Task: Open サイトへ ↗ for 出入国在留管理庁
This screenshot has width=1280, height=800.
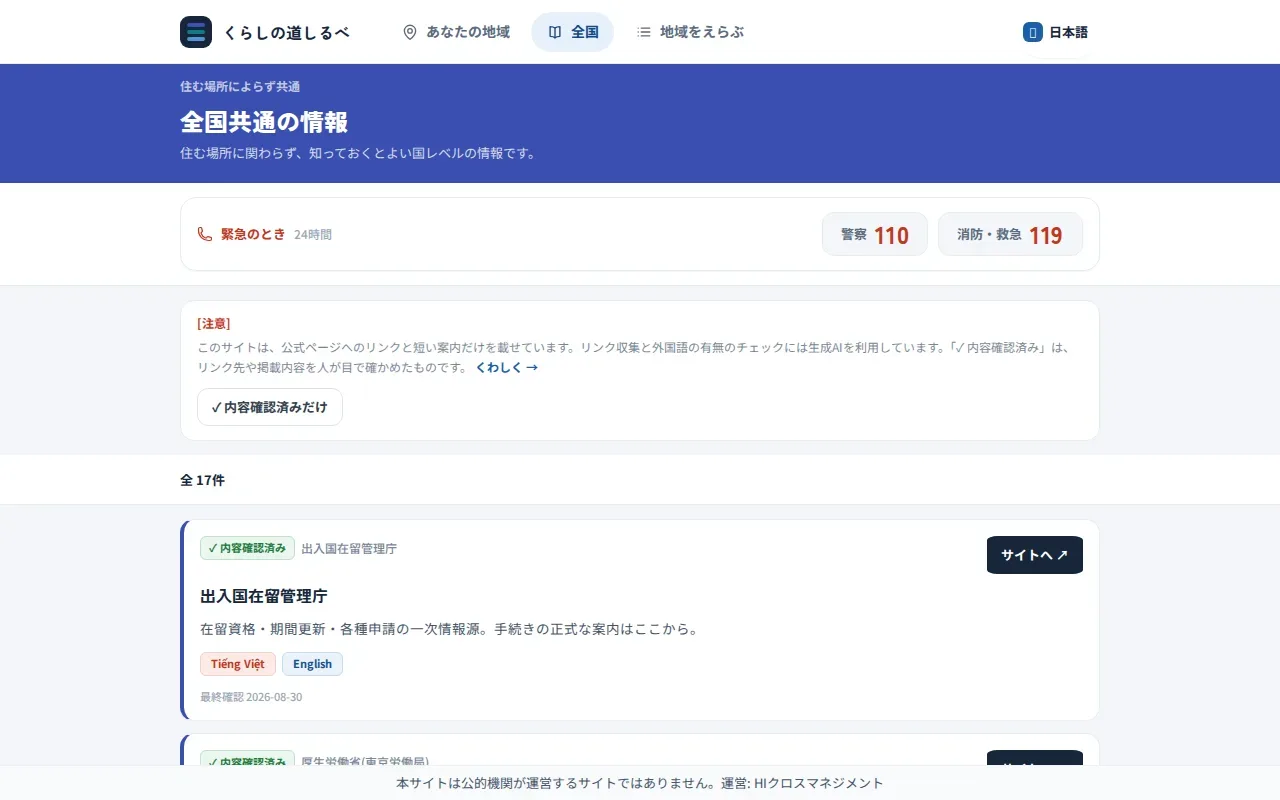Action: [1035, 555]
